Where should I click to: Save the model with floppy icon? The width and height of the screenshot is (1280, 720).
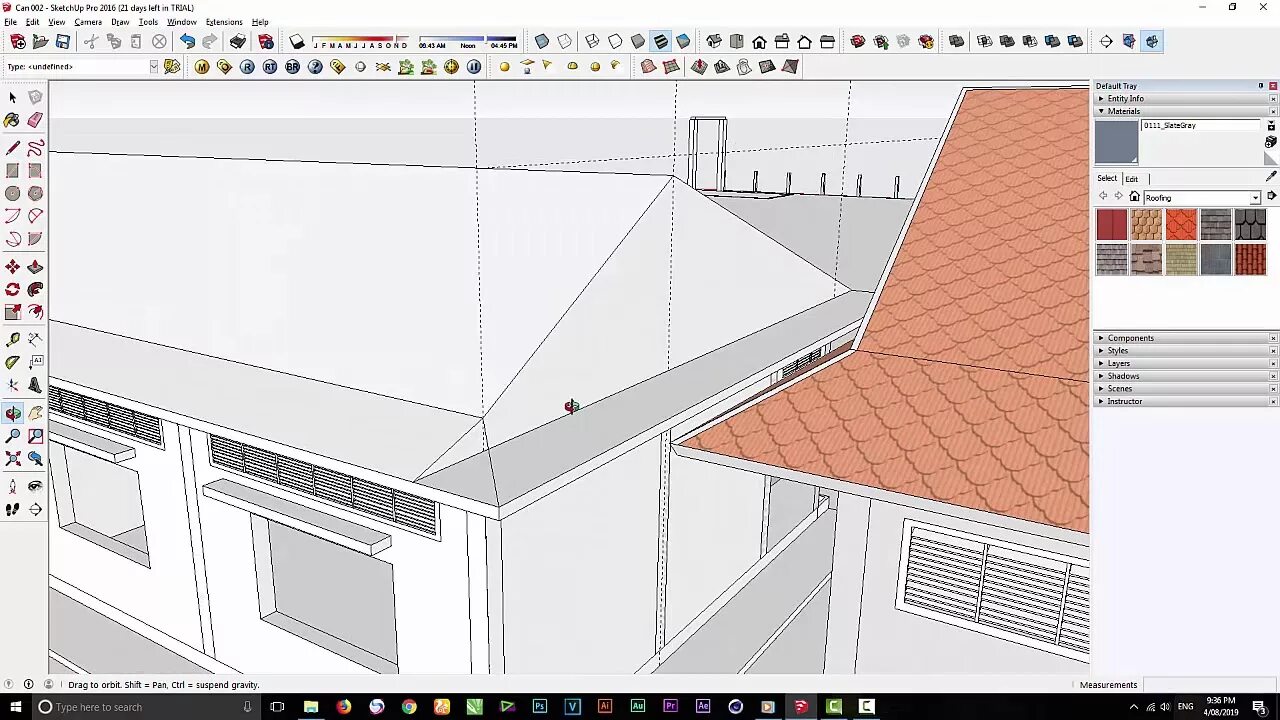tap(63, 41)
